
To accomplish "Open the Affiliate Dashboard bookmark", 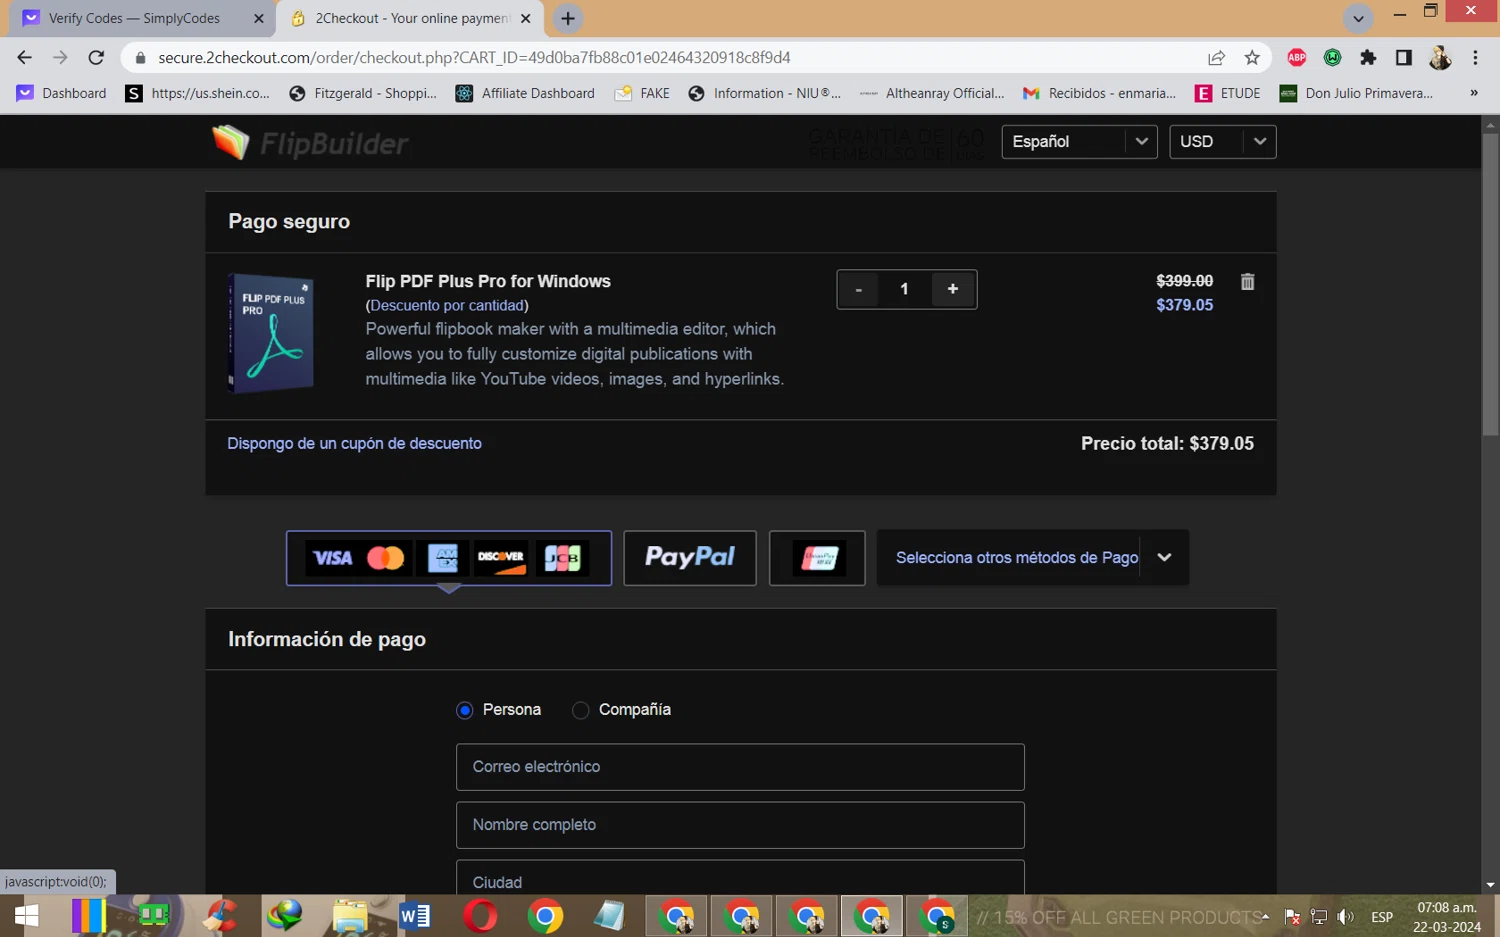I will (x=525, y=93).
